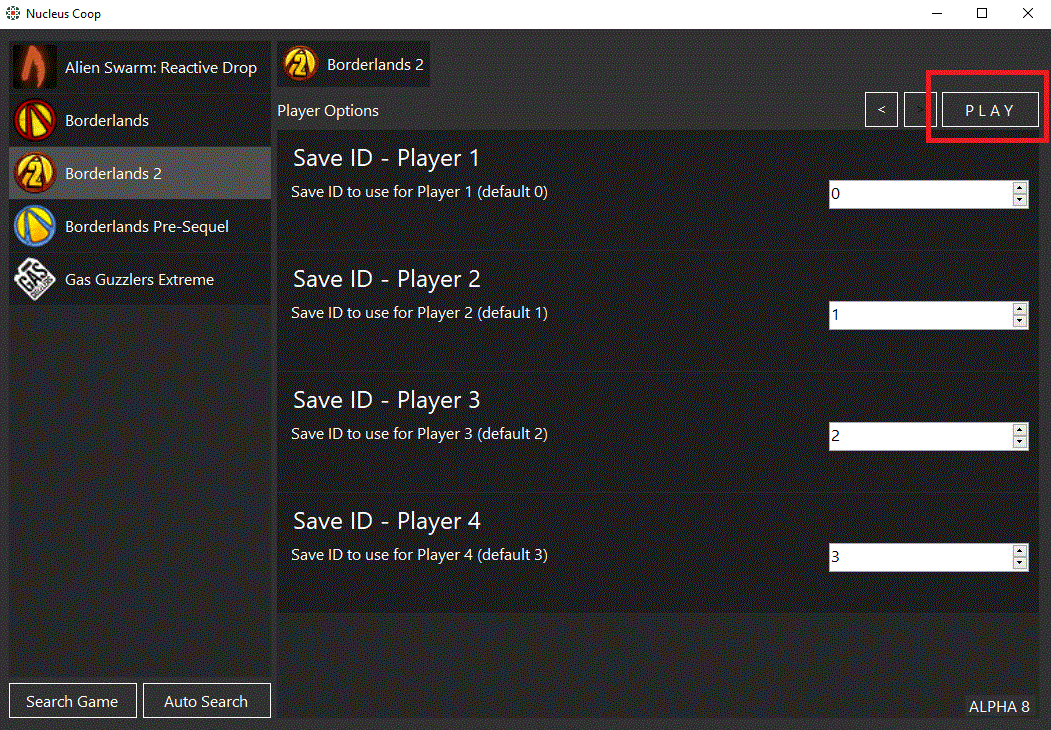Click the Borderlands 2 icon in game list
The width and height of the screenshot is (1051, 730).
(35, 173)
